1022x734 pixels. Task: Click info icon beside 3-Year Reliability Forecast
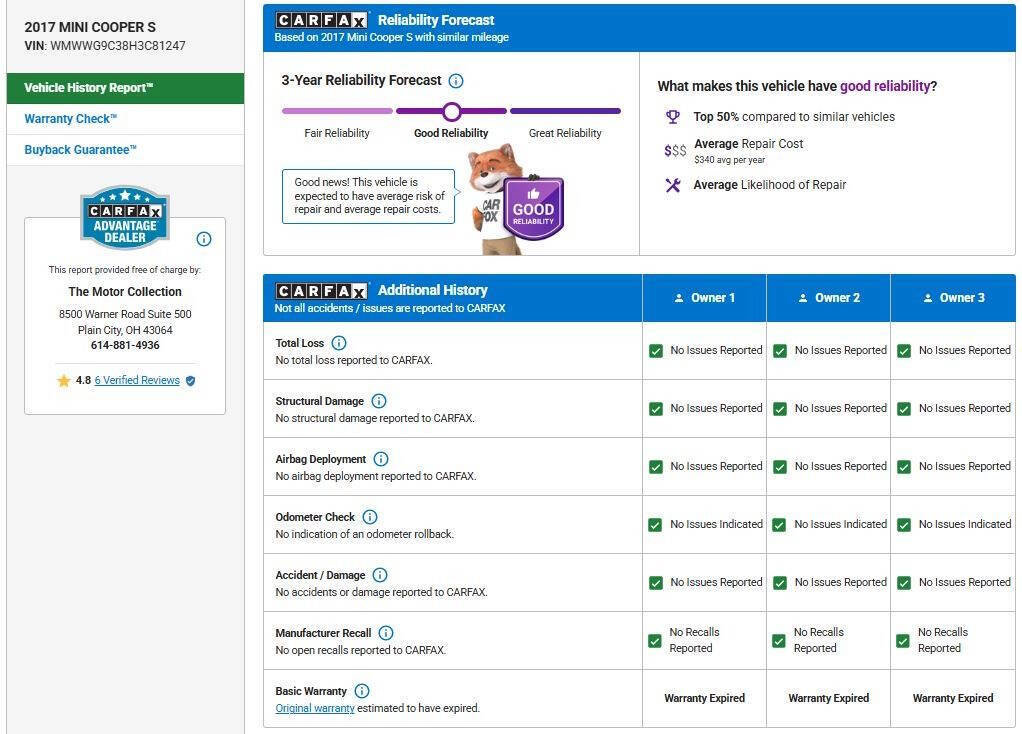[x=456, y=81]
